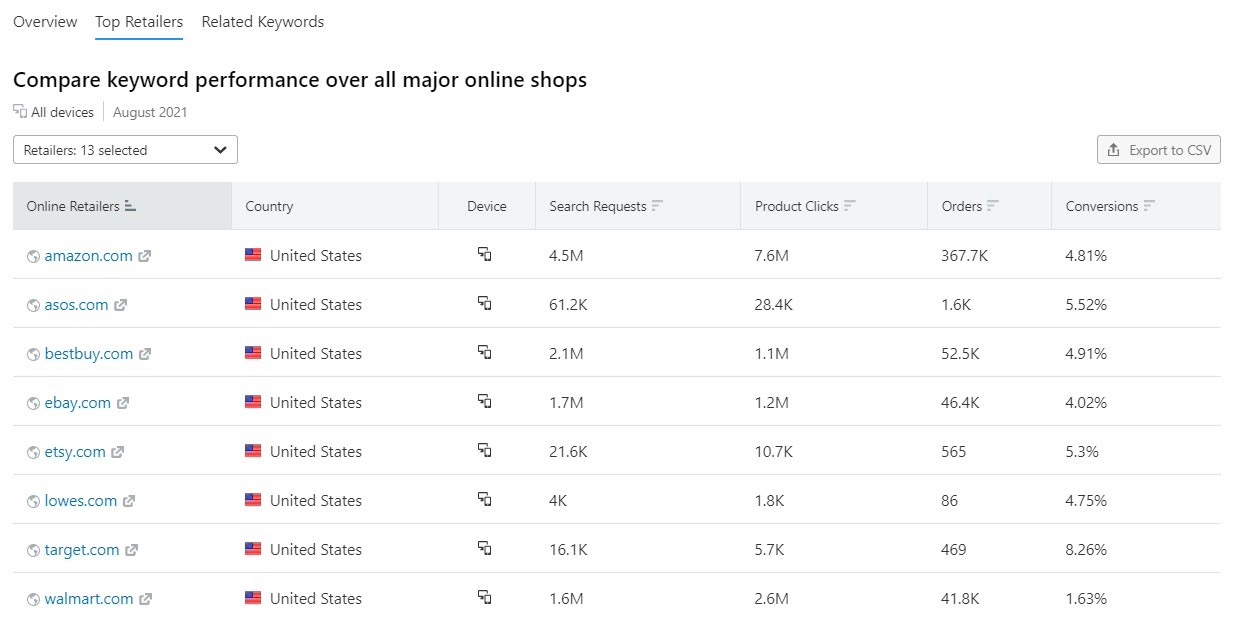Click the device icon in target.com row
Screen dimensions: 1235x625
click(485, 548)
